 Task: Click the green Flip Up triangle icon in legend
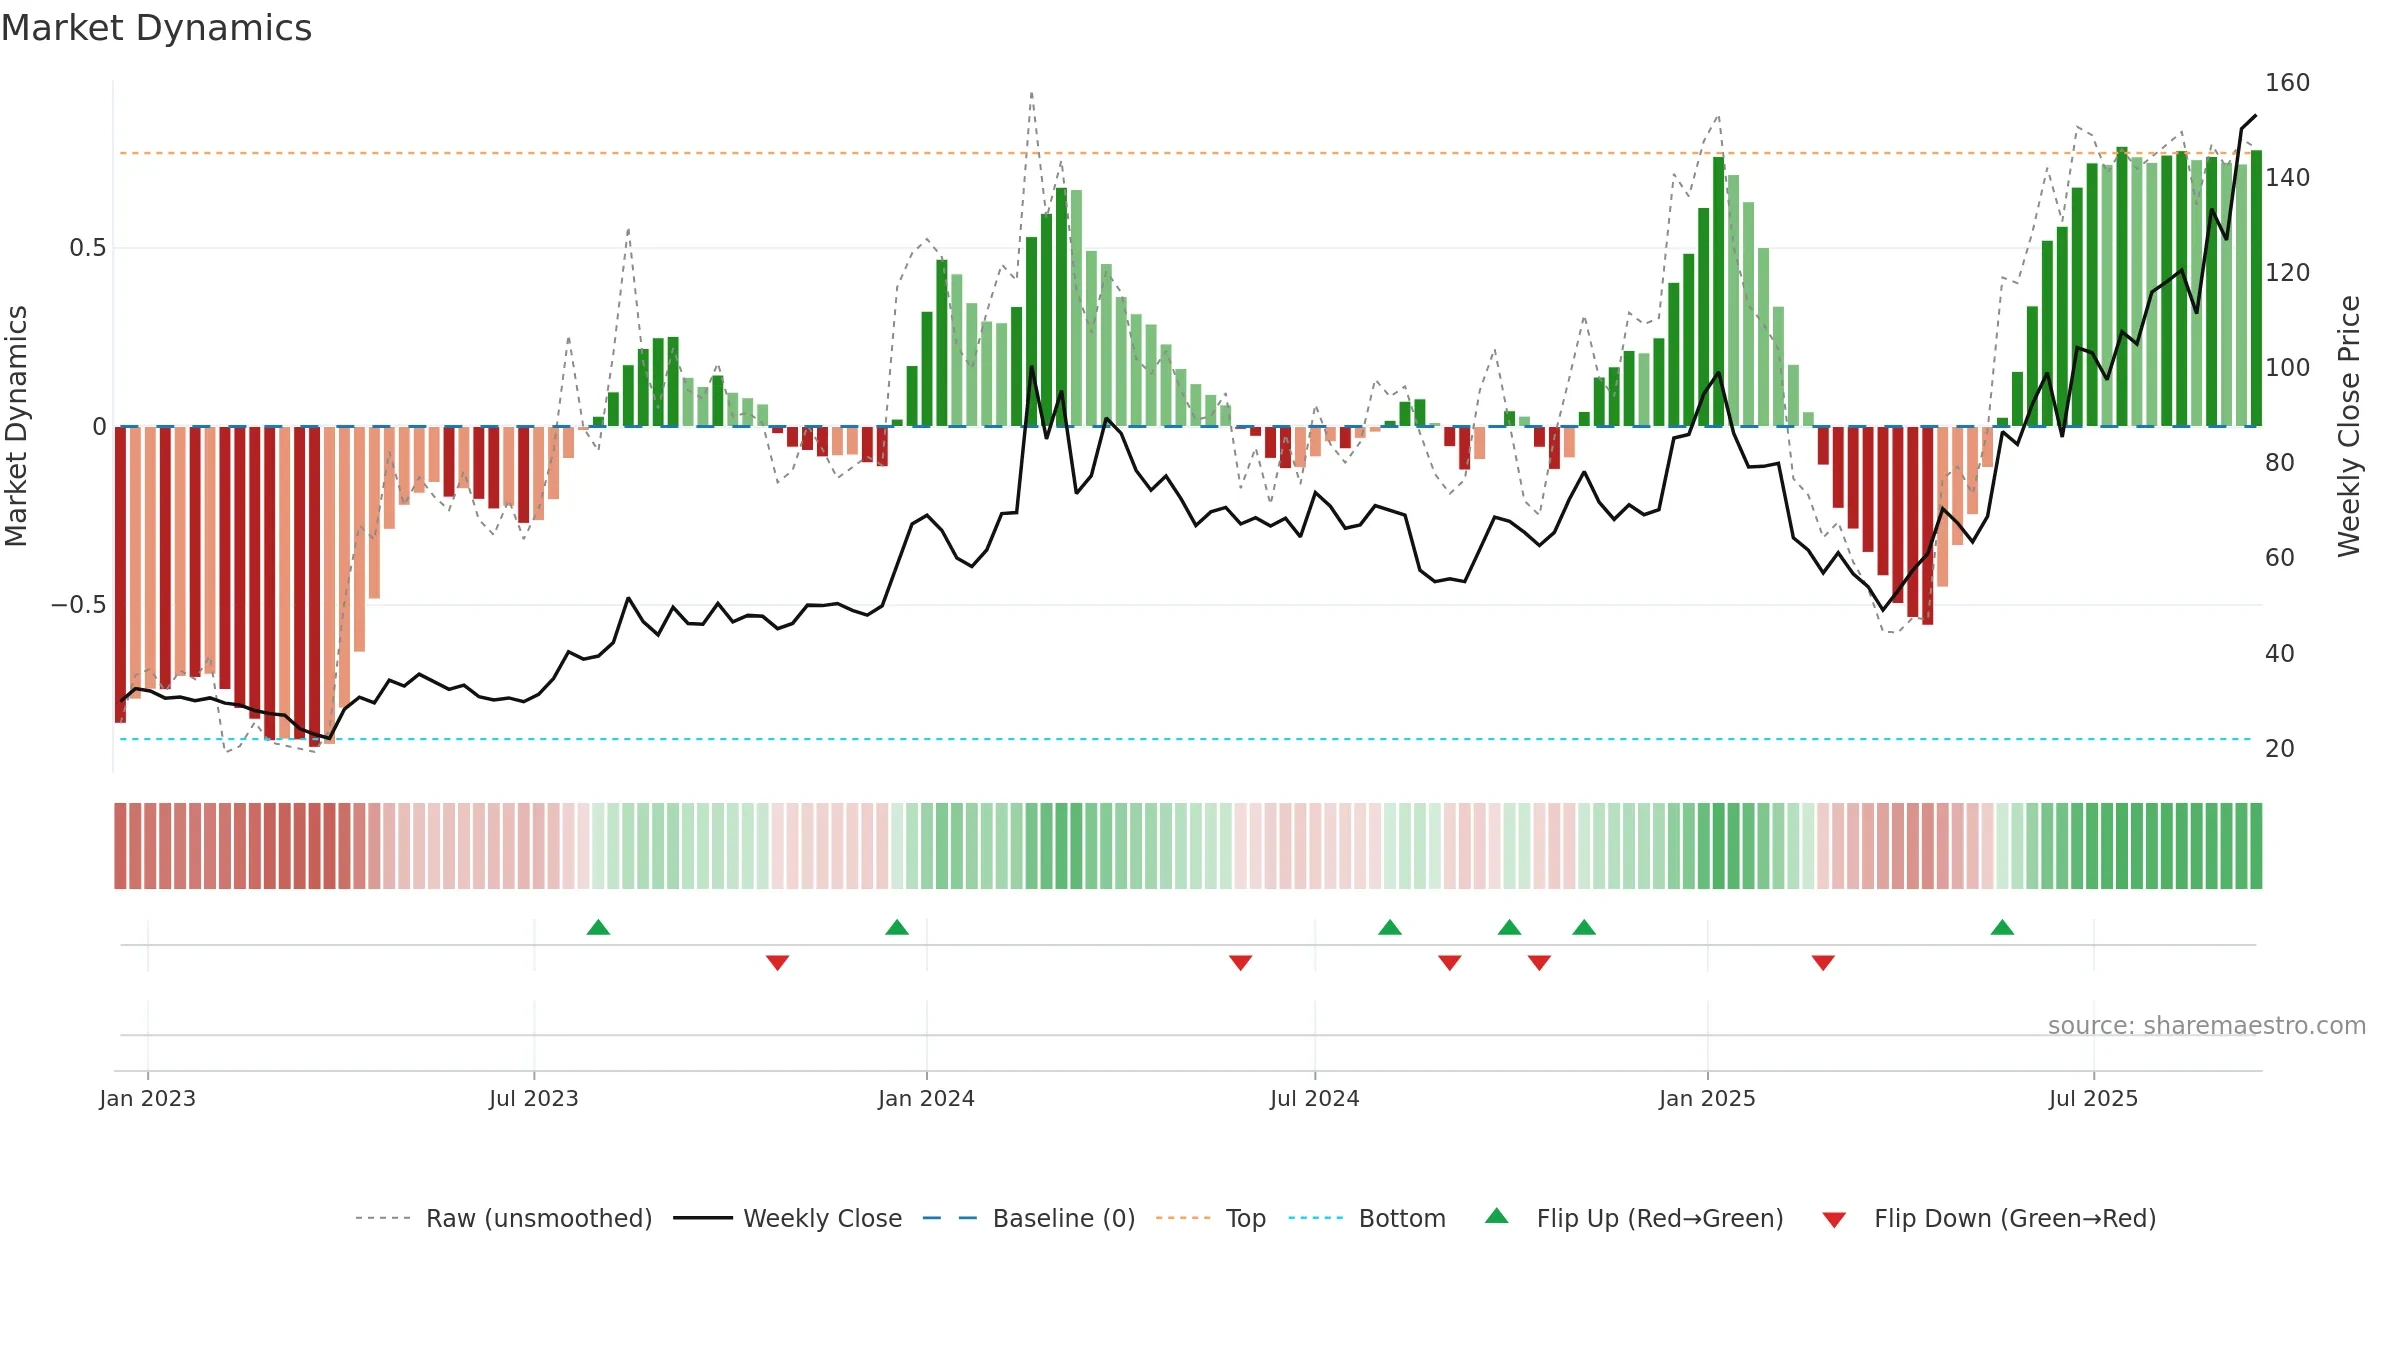pyautogui.click(x=1497, y=1216)
